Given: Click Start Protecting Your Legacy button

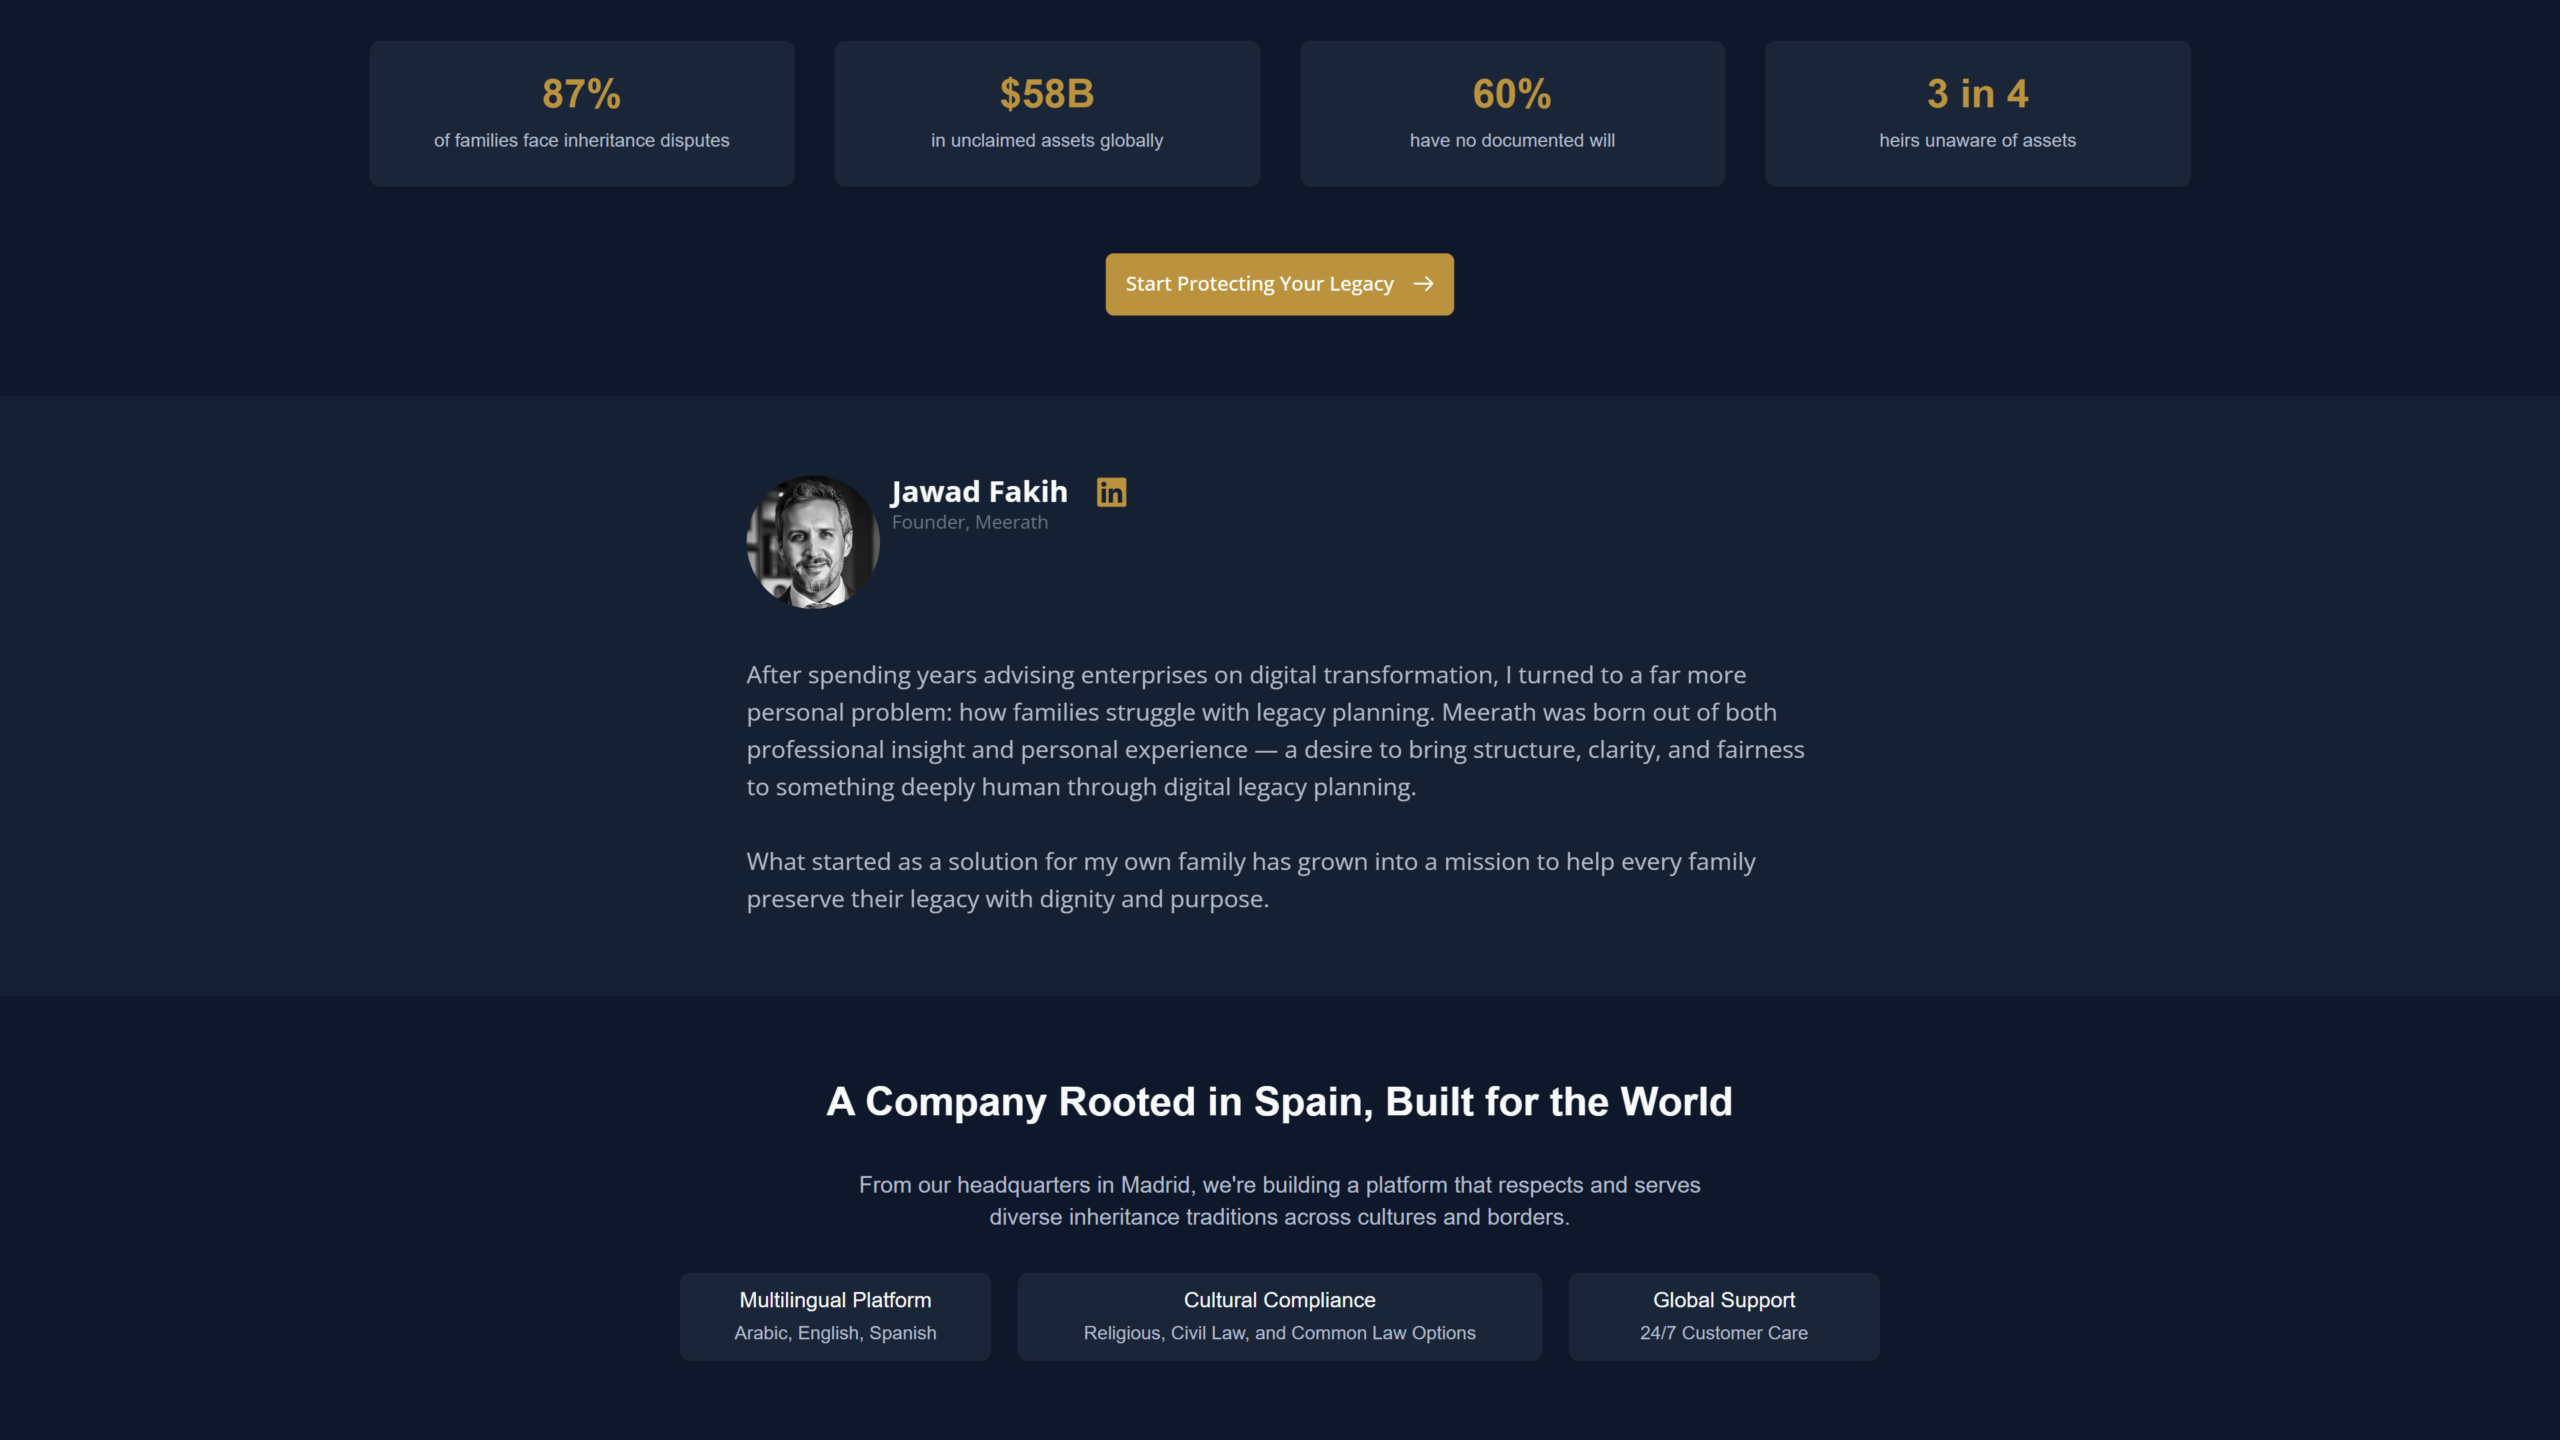Looking at the screenshot, I should click(x=1279, y=284).
